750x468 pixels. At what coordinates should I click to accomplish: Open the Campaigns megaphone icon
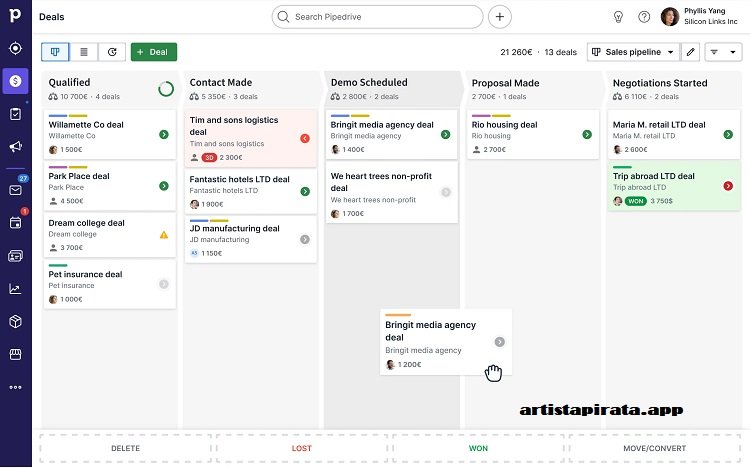(15, 146)
